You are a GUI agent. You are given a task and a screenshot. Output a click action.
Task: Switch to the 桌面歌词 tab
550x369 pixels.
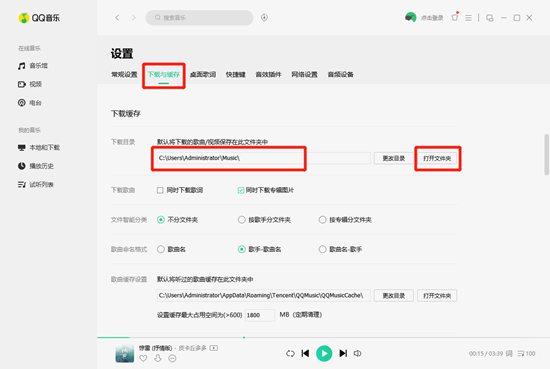(203, 74)
